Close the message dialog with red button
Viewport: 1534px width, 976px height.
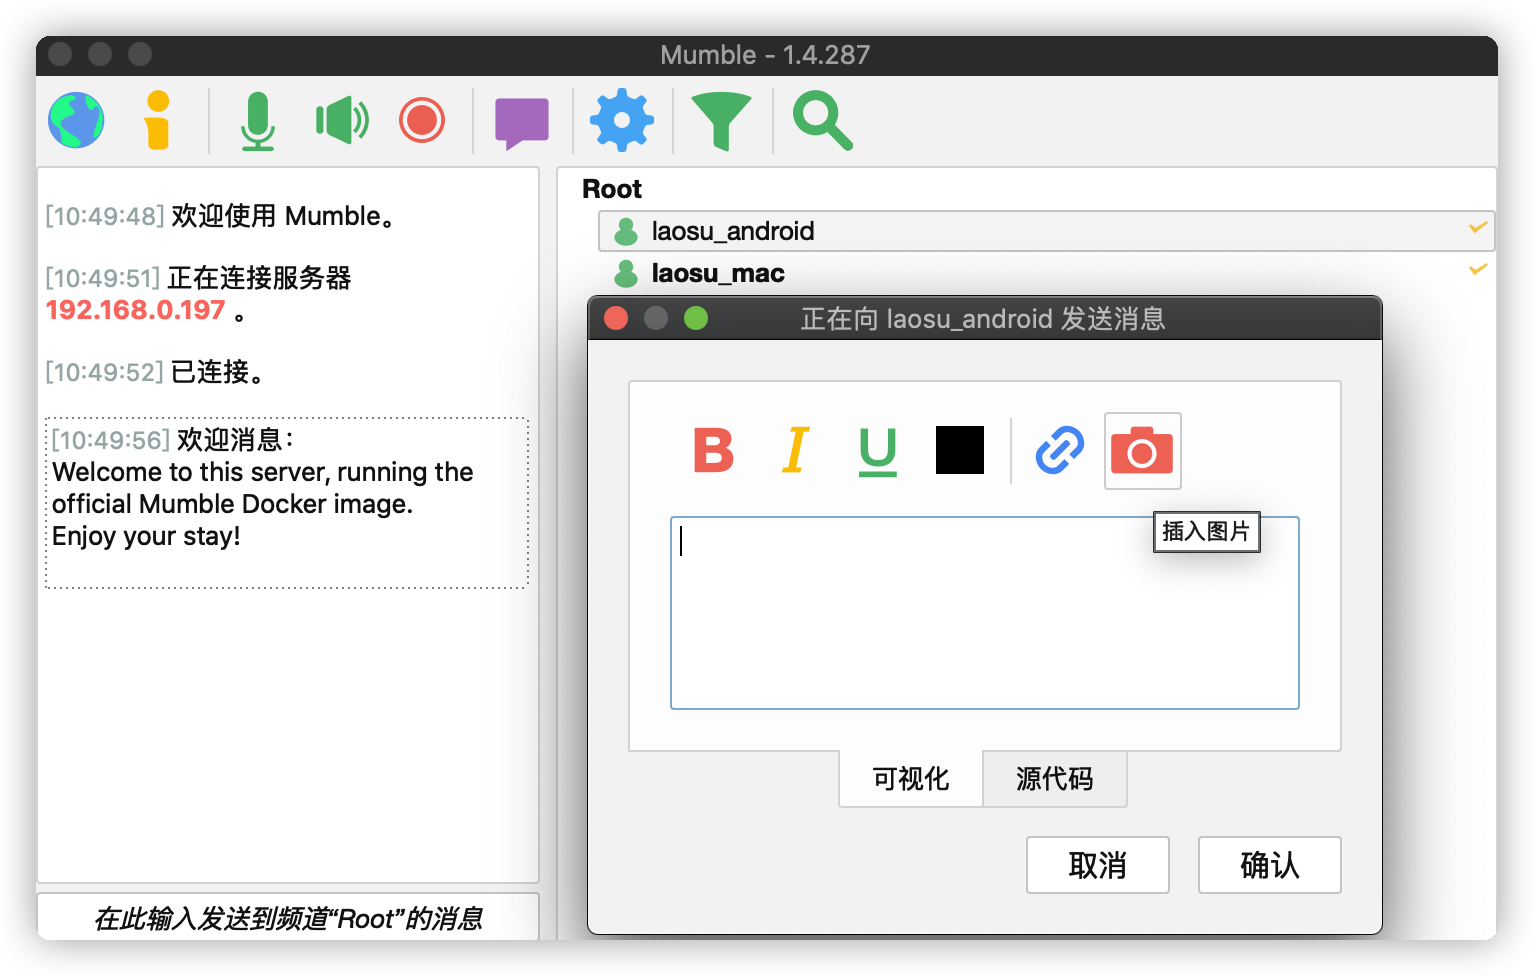coord(616,318)
